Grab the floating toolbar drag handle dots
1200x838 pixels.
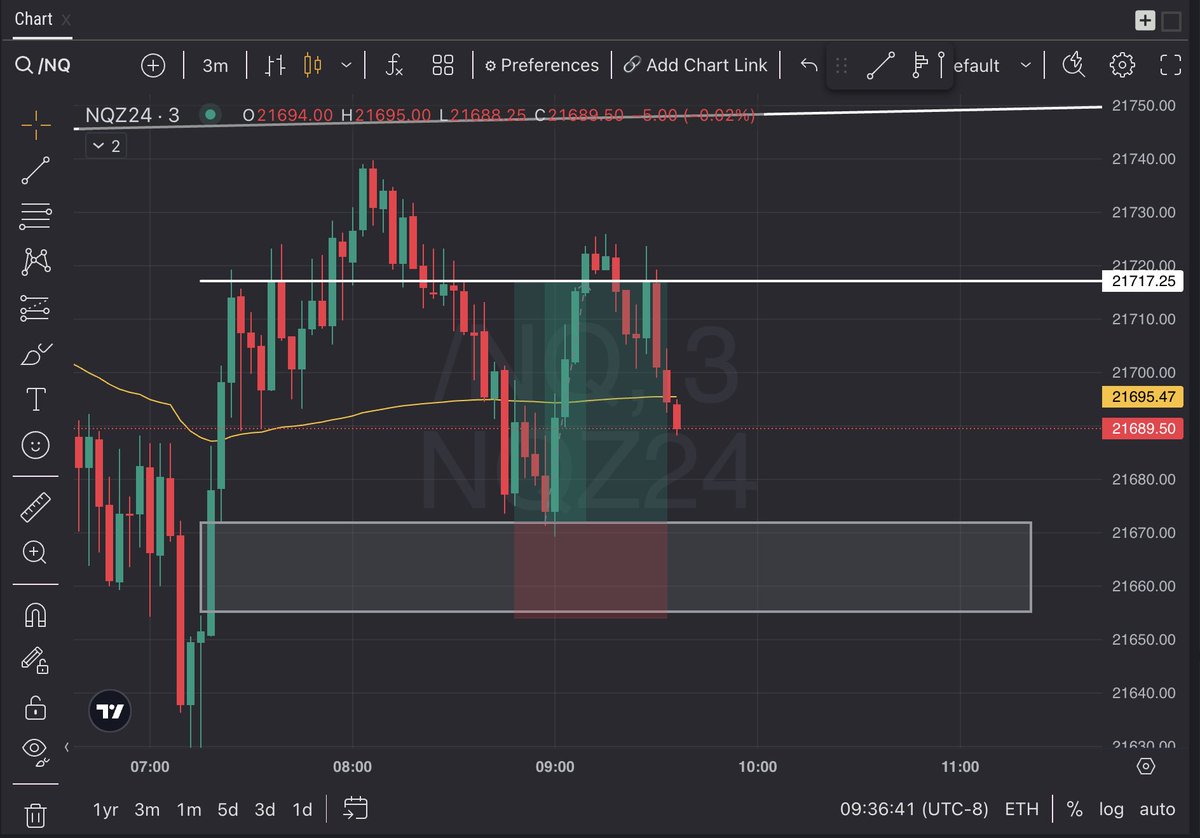[x=841, y=66]
